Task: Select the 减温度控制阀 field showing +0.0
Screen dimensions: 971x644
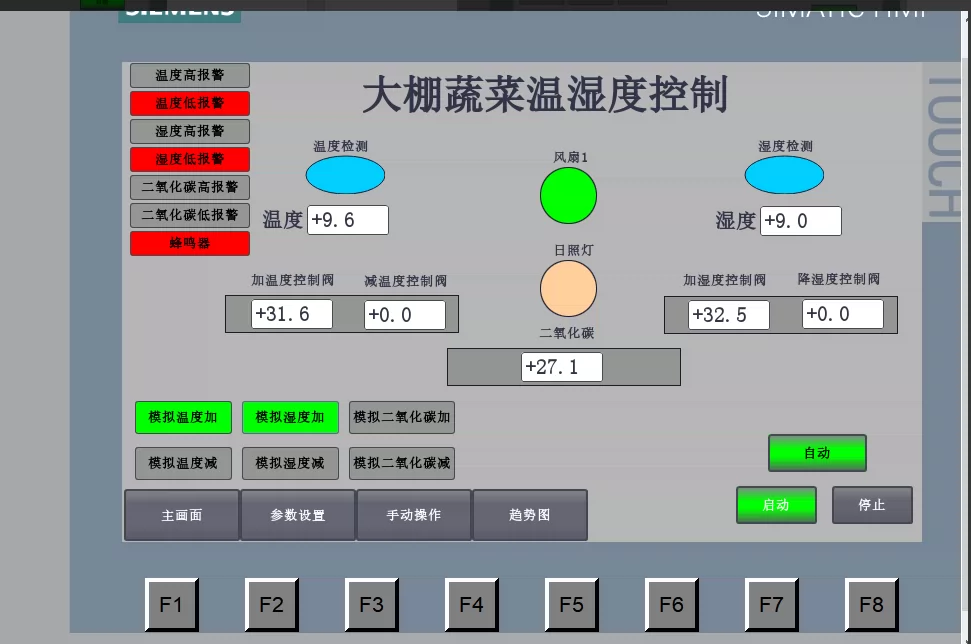Action: 404,315
